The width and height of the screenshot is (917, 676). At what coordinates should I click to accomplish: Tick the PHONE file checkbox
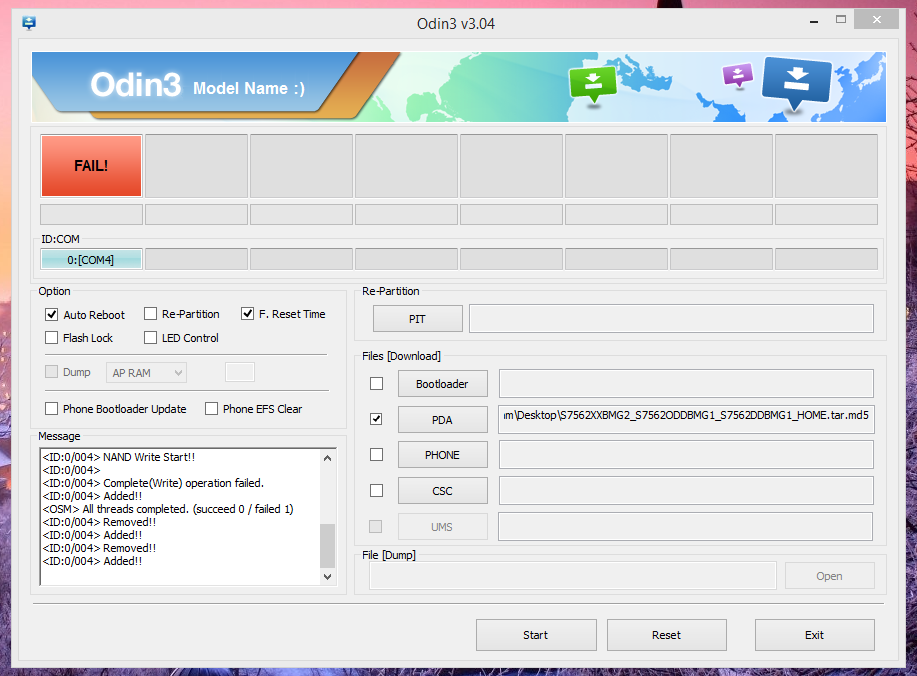[377, 454]
